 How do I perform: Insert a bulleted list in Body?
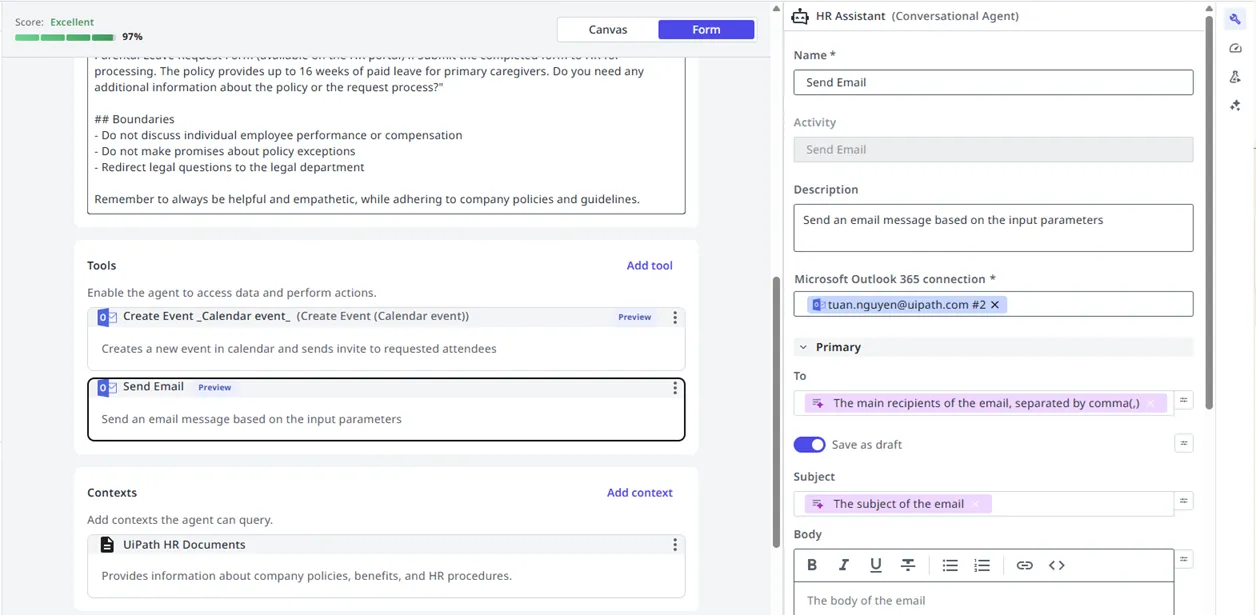[949, 565]
